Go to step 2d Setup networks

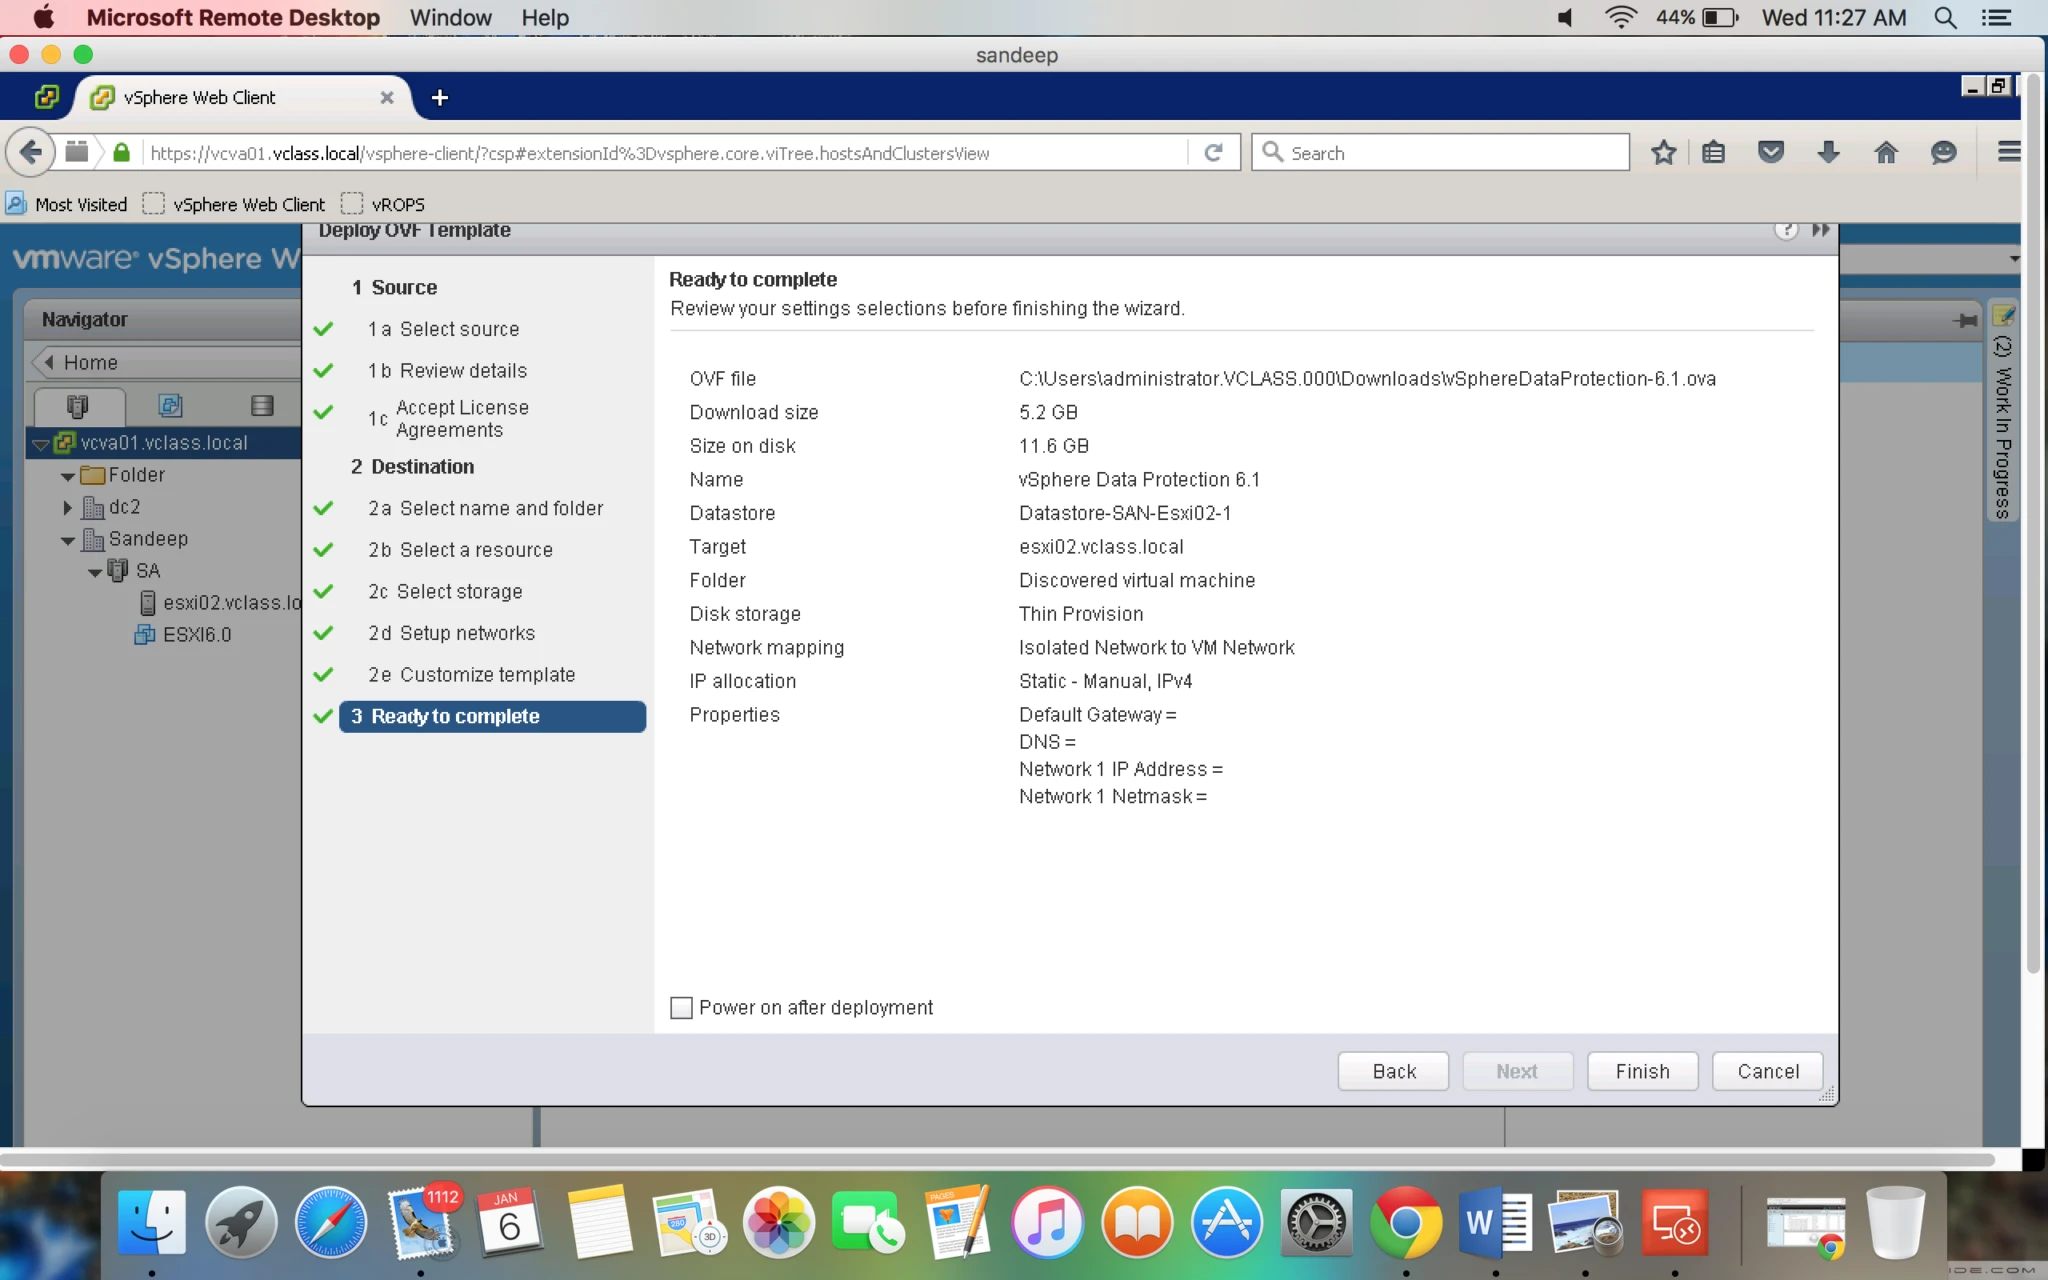coord(451,633)
